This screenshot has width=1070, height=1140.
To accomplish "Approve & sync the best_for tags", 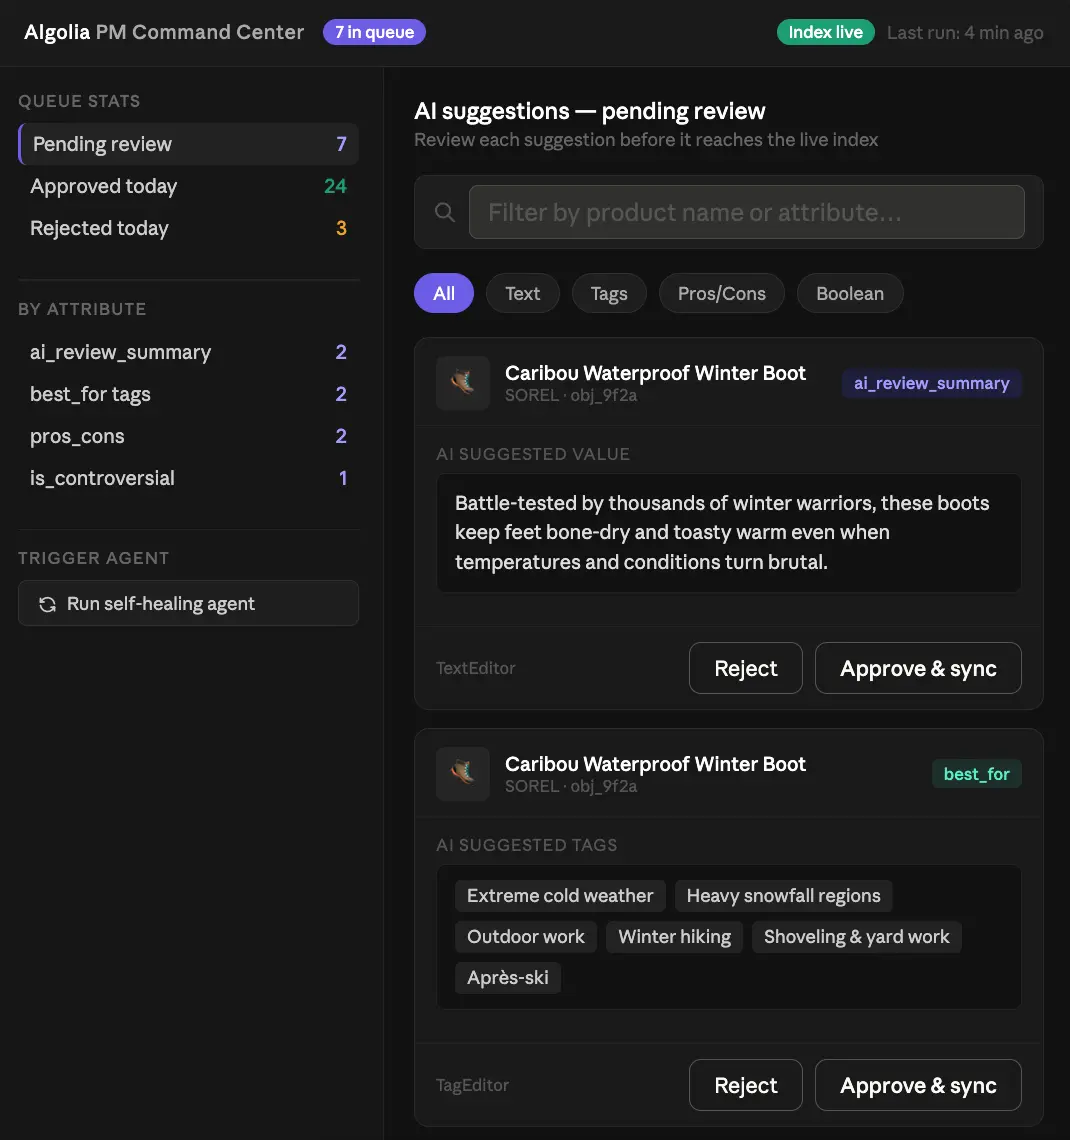I will pos(918,1085).
